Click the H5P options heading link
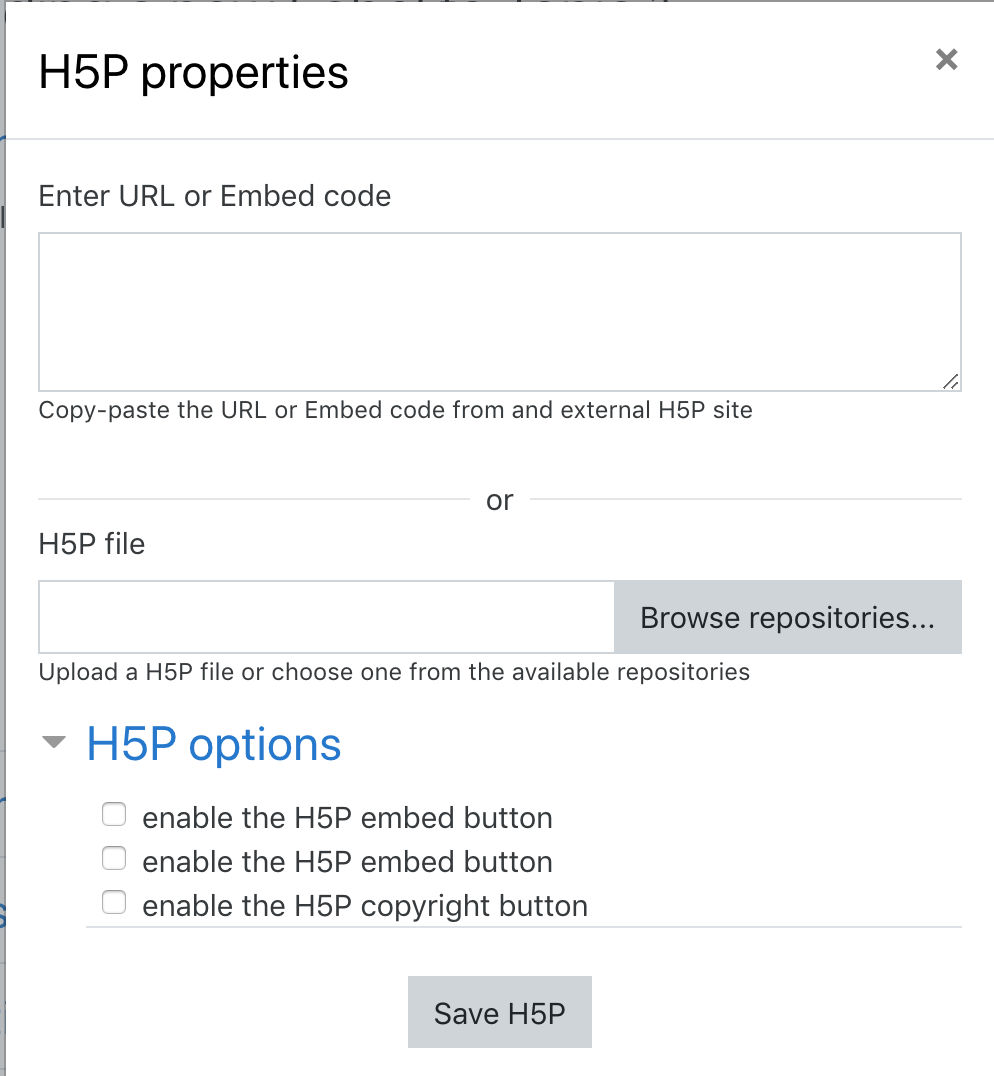 213,745
